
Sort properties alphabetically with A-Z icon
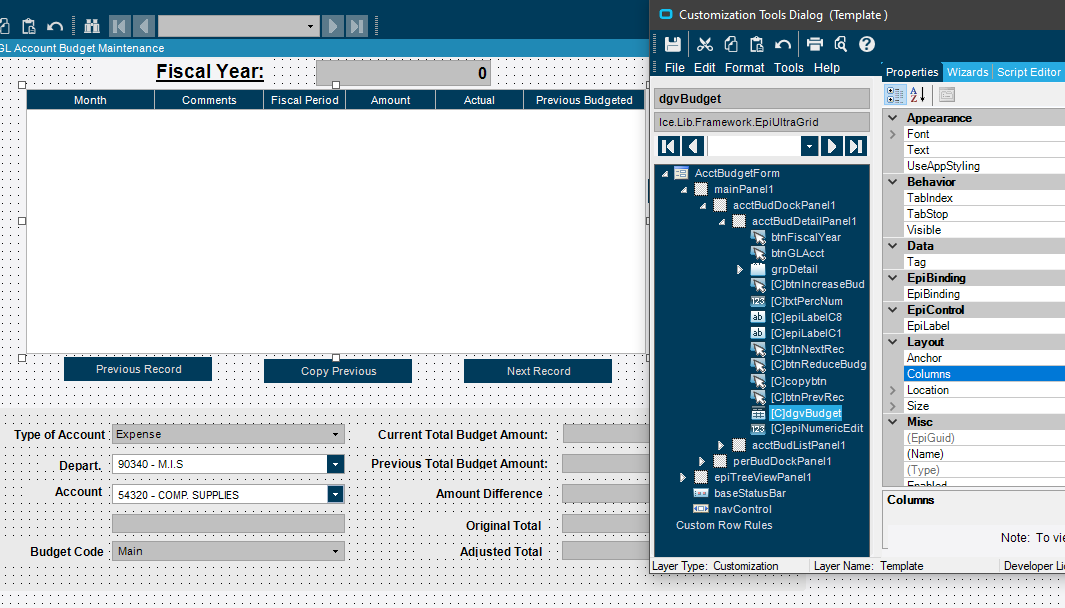[918, 94]
